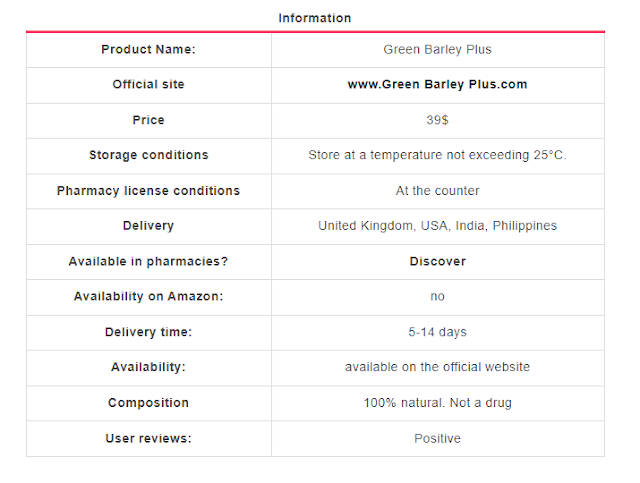Select the Green Barley Plus product name
This screenshot has height=483, width=640.
point(437,49)
